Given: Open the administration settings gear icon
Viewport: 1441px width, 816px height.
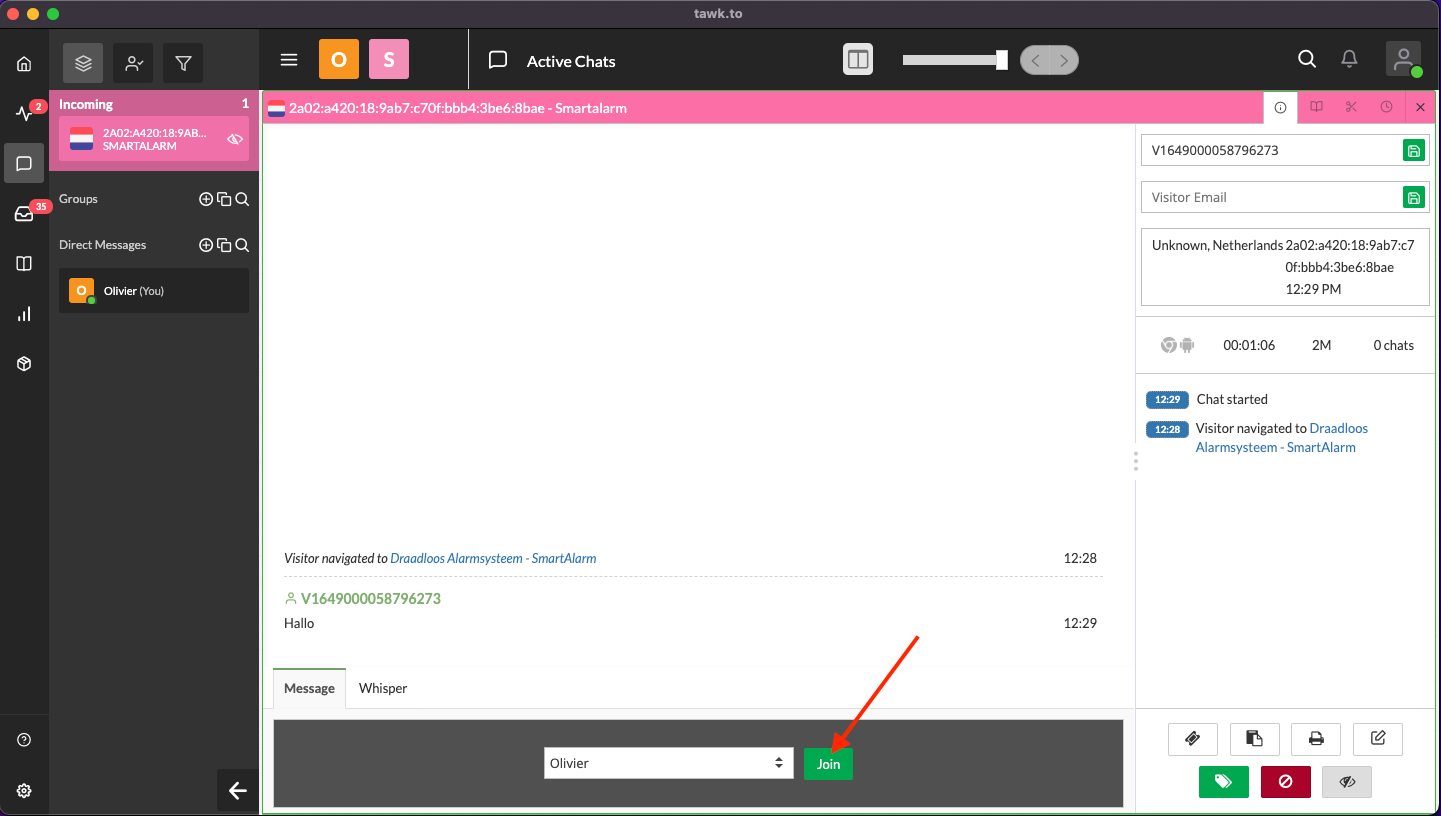Looking at the screenshot, I should click(24, 790).
